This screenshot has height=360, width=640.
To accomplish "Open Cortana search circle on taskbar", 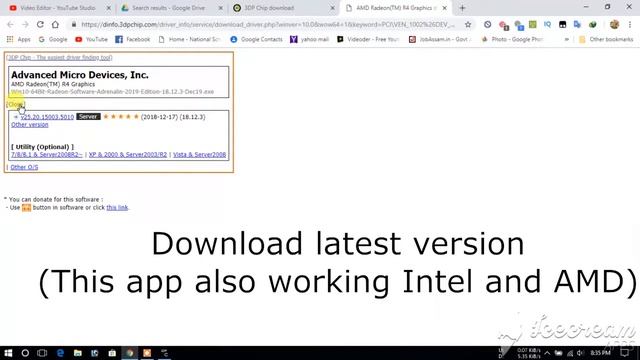I will 25,353.
